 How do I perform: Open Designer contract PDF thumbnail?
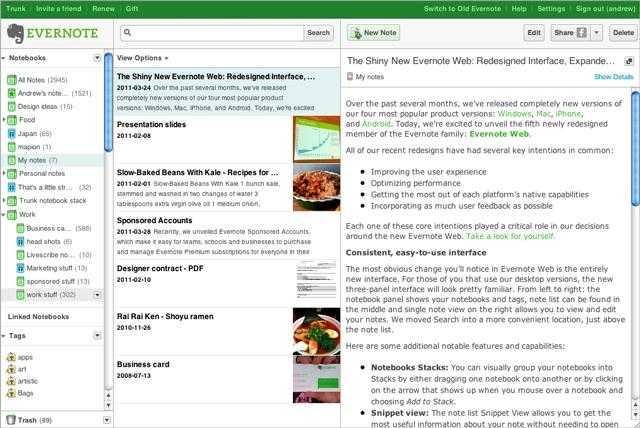316,279
